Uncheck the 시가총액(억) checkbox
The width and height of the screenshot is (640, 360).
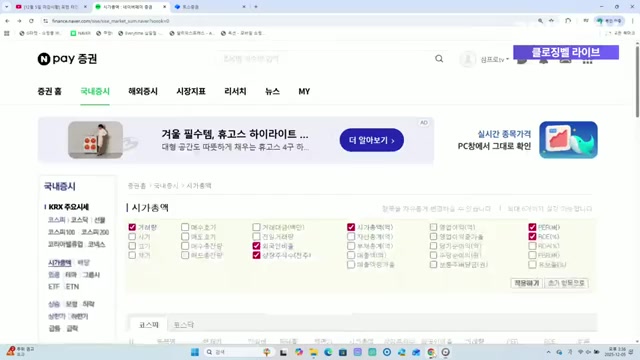[351, 227]
